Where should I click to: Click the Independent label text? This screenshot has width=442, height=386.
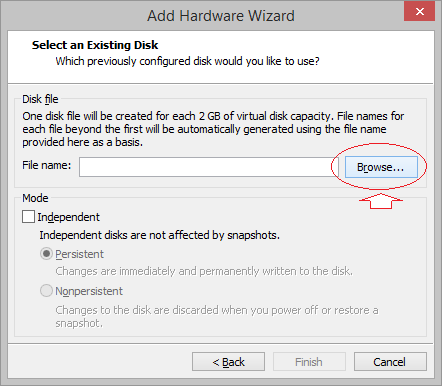click(x=68, y=217)
